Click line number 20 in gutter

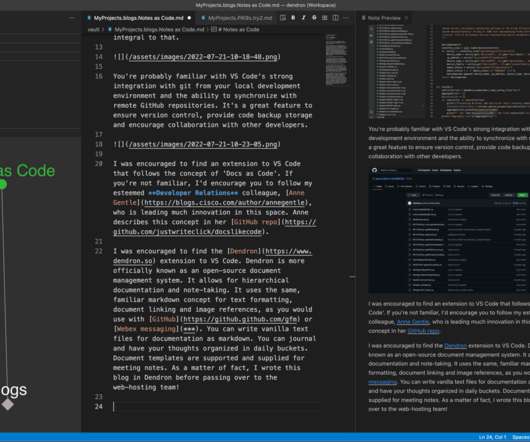[x=99, y=164]
